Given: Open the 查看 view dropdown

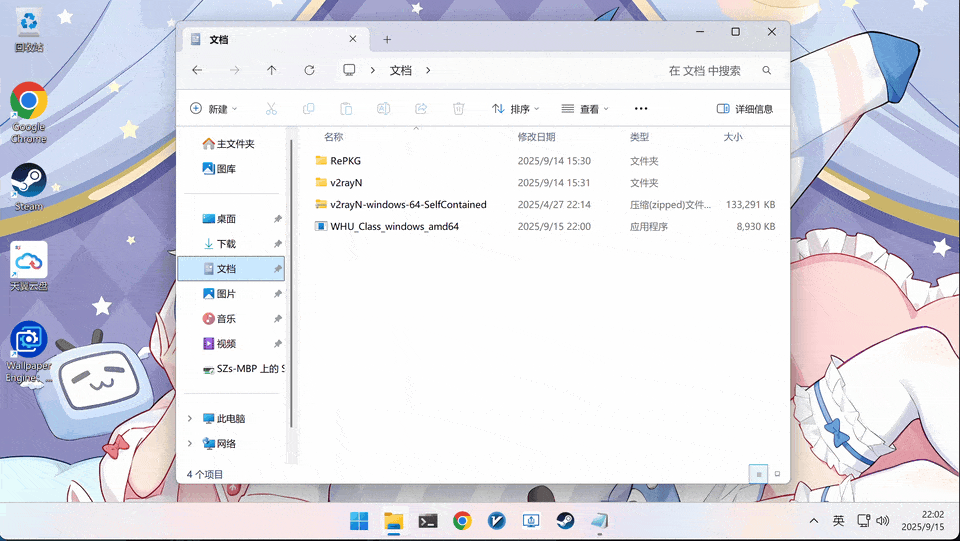Looking at the screenshot, I should 585,109.
